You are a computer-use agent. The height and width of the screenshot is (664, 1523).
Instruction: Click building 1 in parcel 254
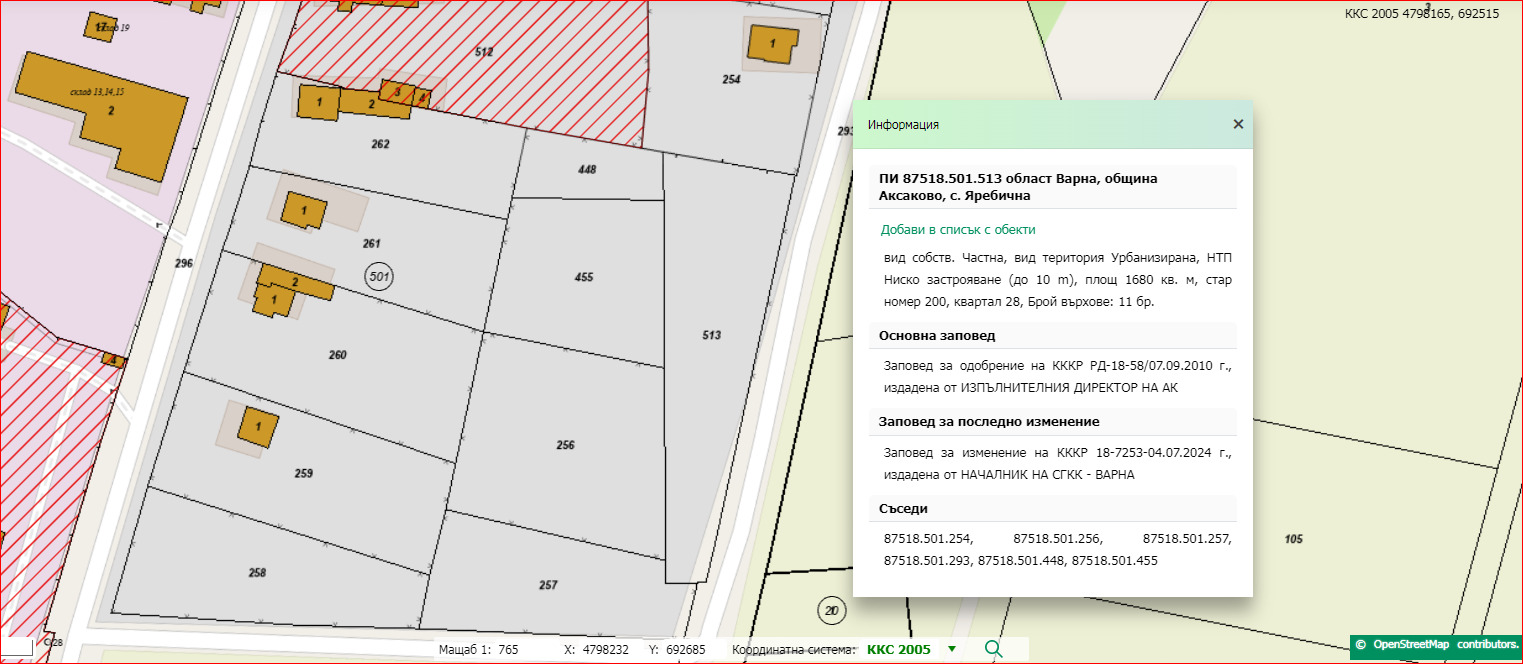coord(772,45)
